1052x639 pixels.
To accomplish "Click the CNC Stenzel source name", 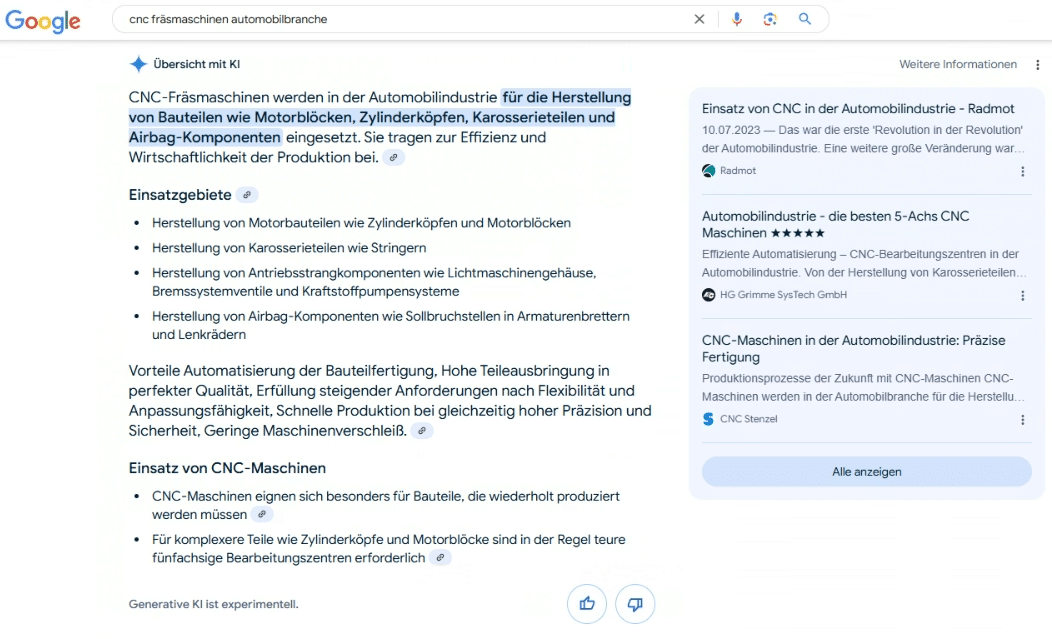I will pyautogui.click(x=749, y=420).
